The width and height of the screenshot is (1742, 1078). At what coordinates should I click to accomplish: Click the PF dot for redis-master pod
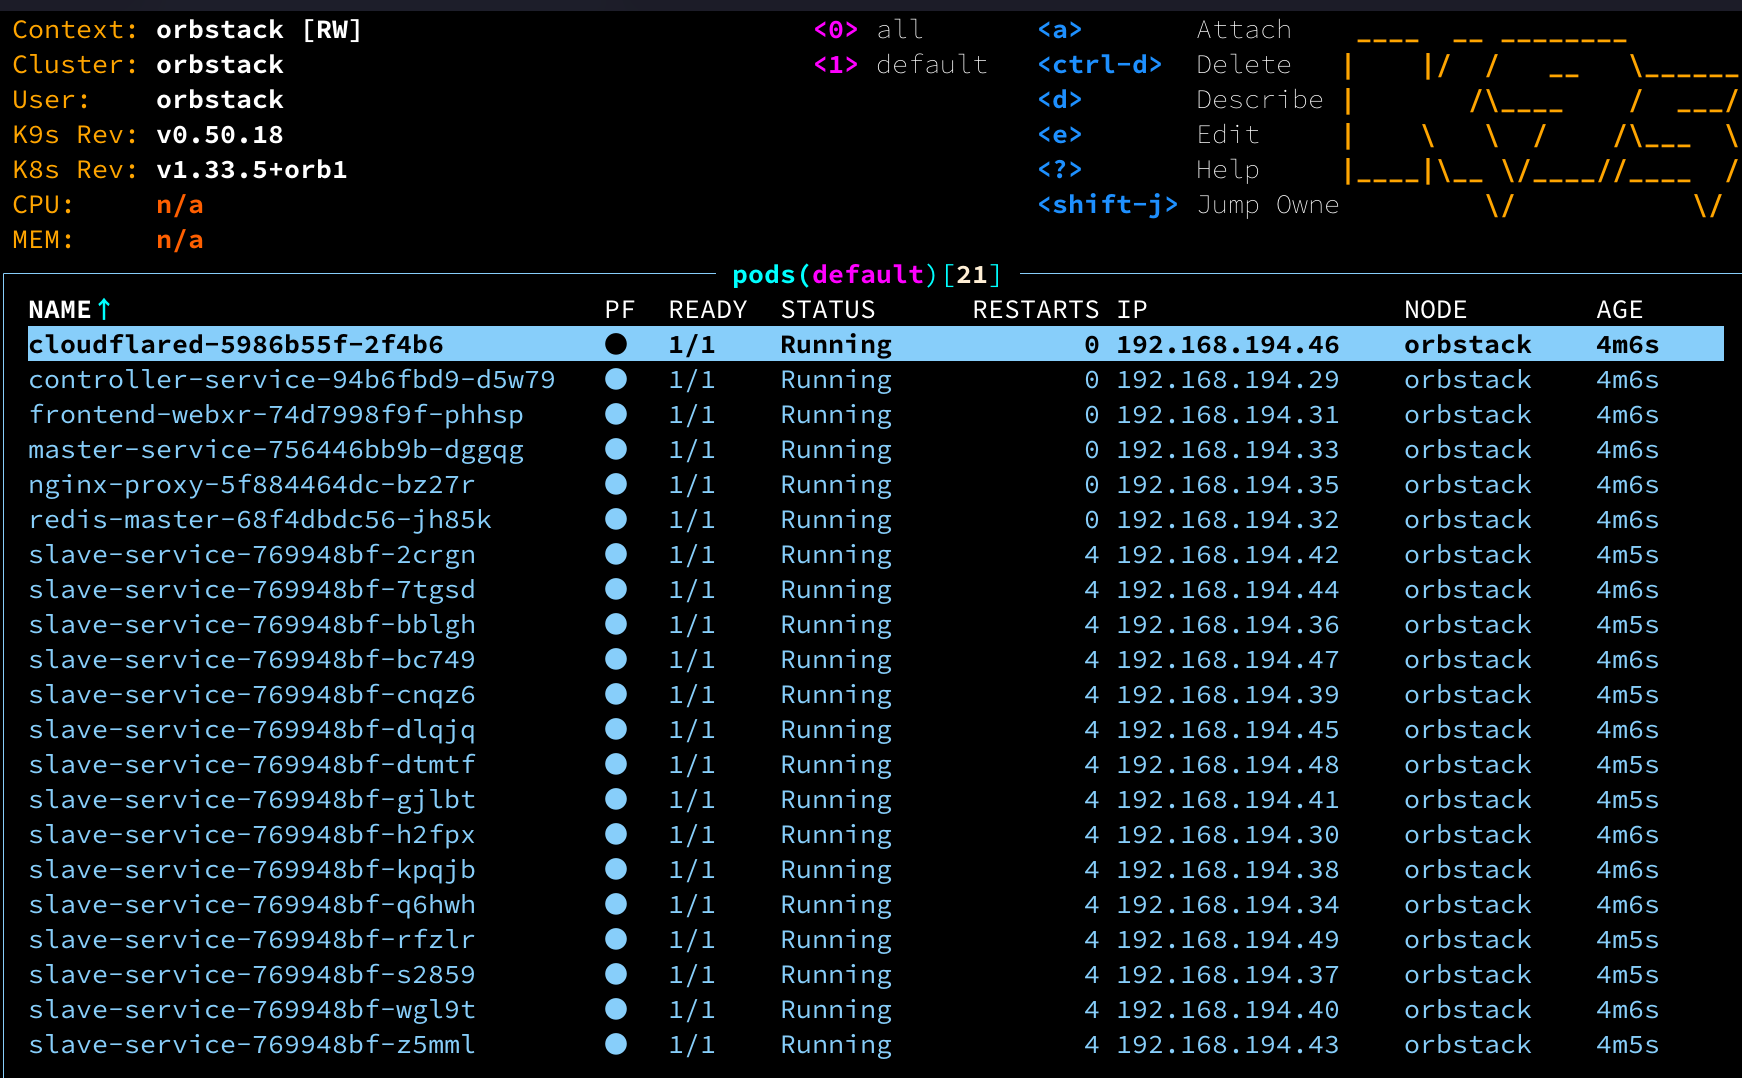tap(616, 519)
